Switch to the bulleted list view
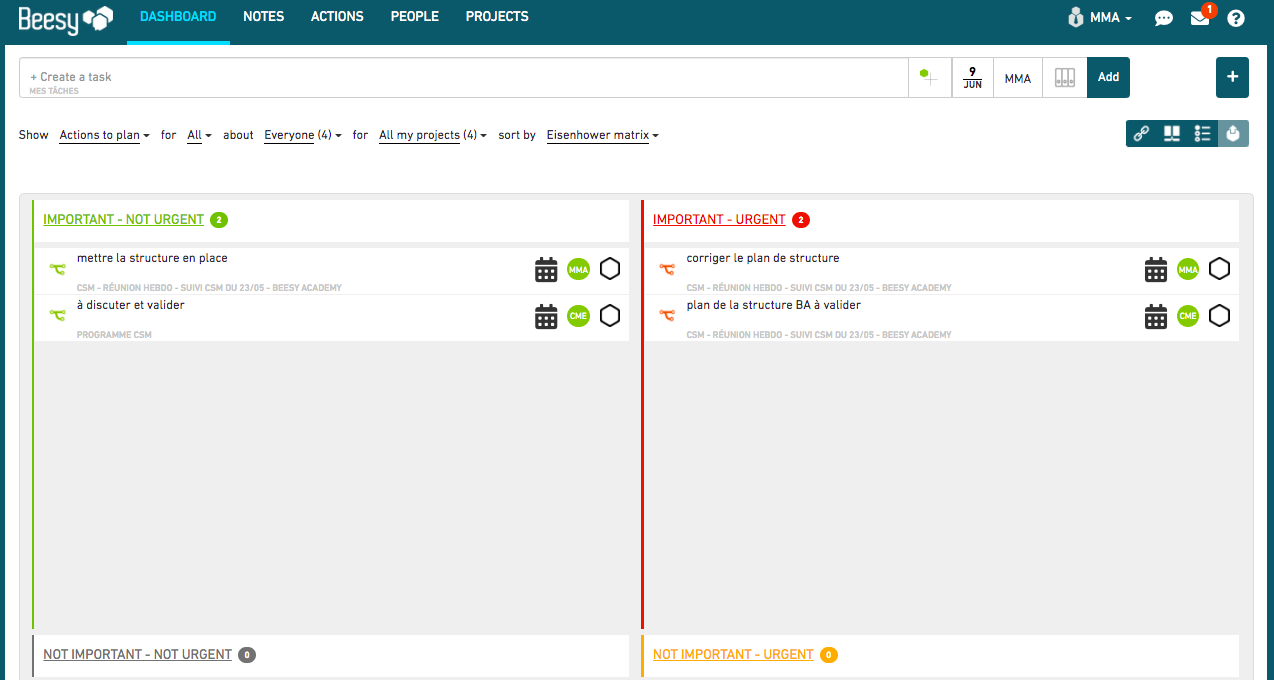Screen dimensions: 1274x680 coord(1203,134)
